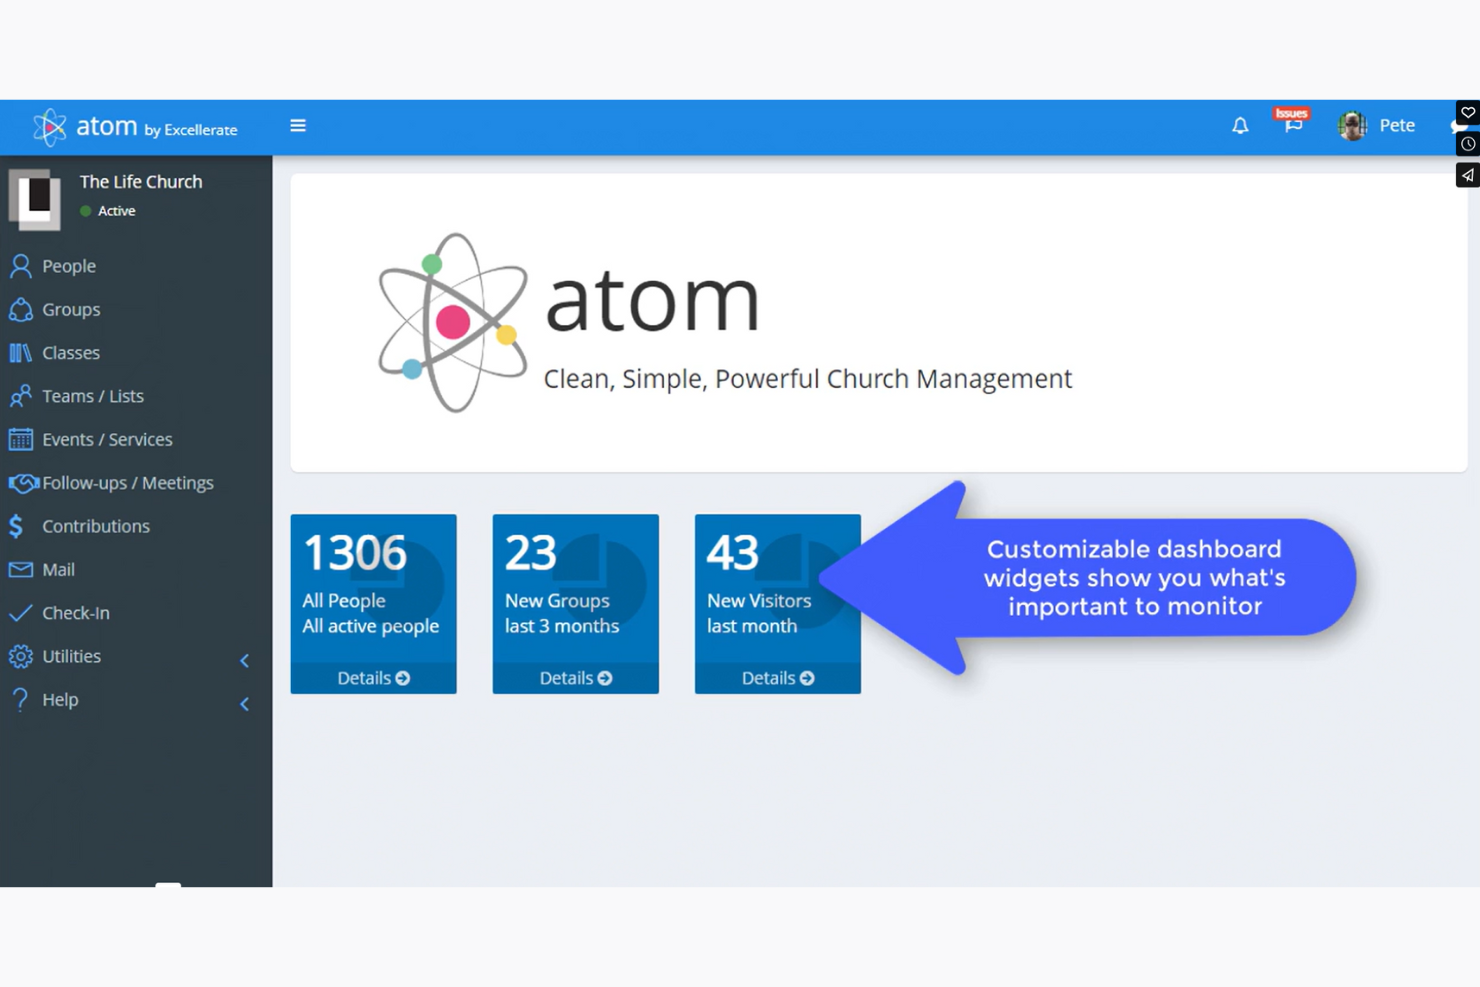The height and width of the screenshot is (987, 1480).
Task: Click the Classes books icon
Action: [20, 353]
